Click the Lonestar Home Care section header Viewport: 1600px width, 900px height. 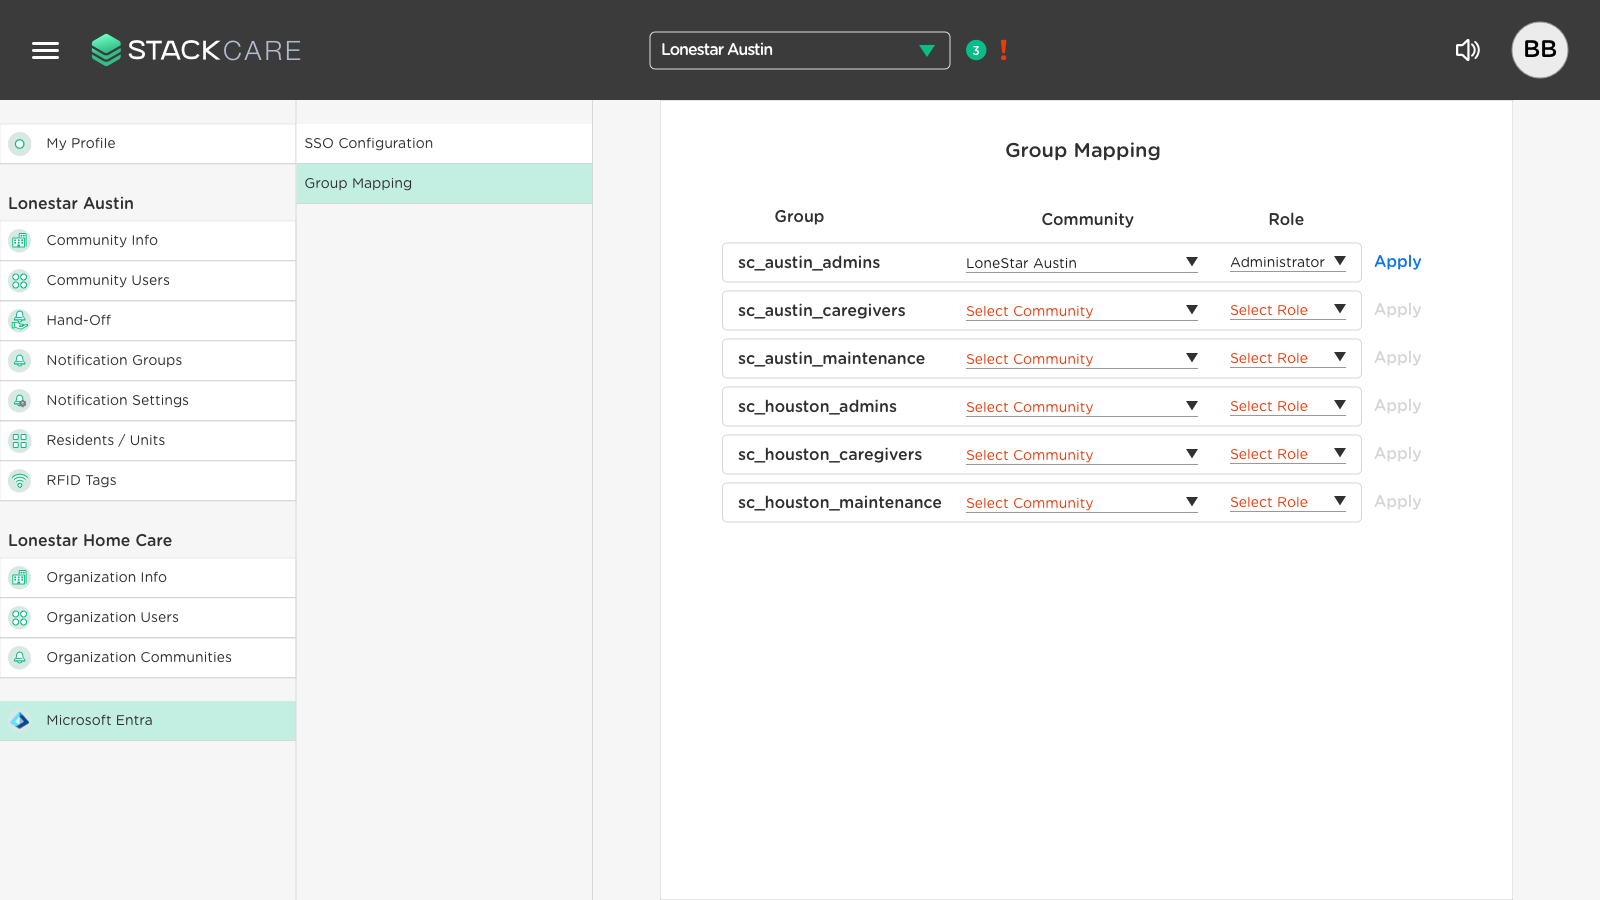[x=90, y=541]
